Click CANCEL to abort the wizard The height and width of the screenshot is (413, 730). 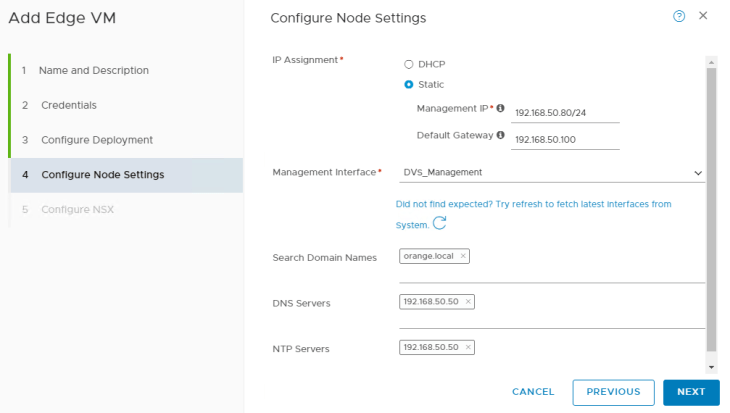533,392
